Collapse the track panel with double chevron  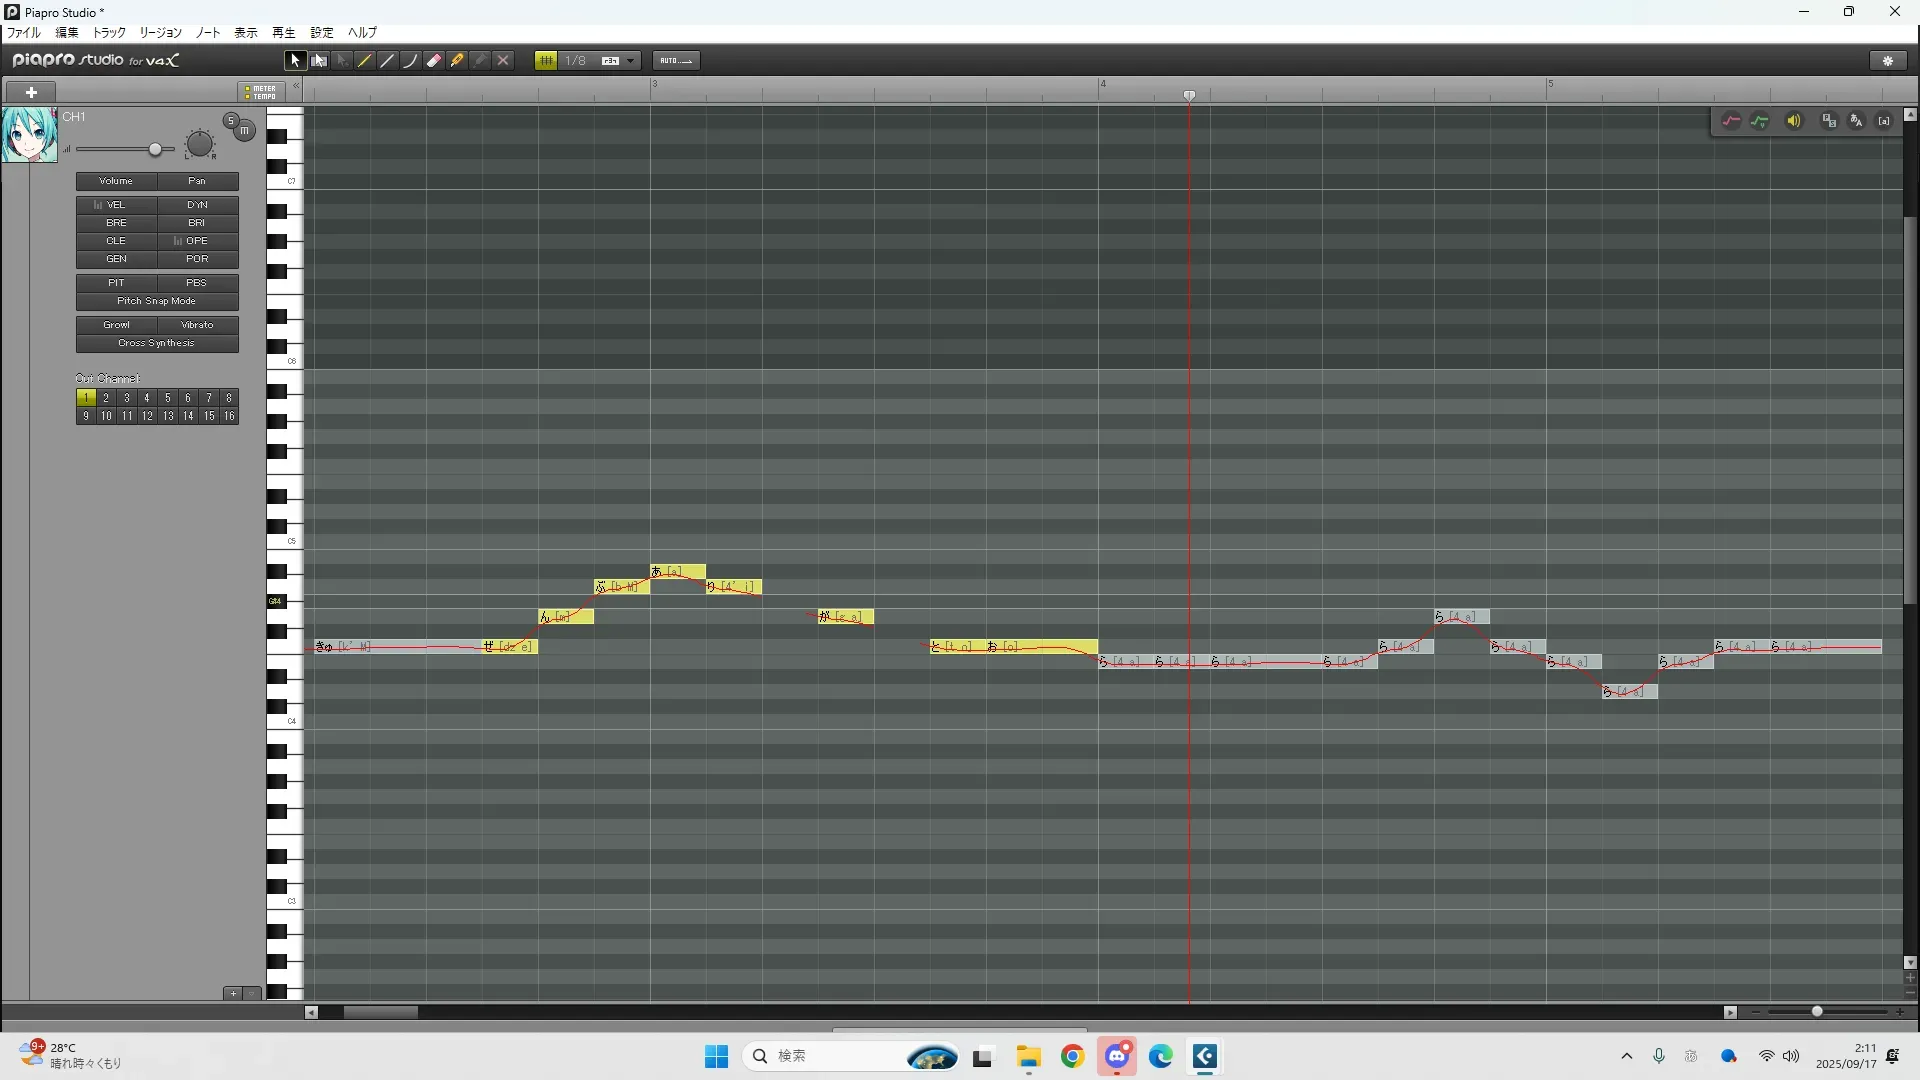pos(296,86)
